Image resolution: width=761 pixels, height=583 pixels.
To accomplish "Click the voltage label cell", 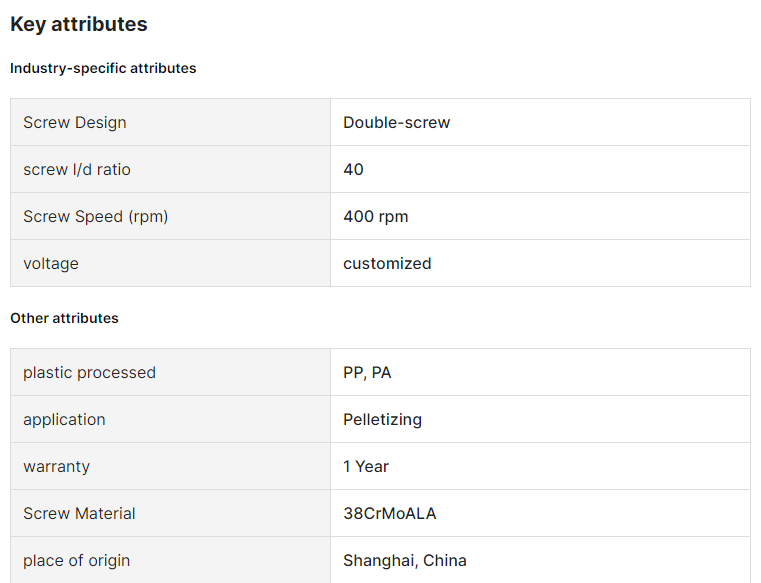I will (170, 263).
